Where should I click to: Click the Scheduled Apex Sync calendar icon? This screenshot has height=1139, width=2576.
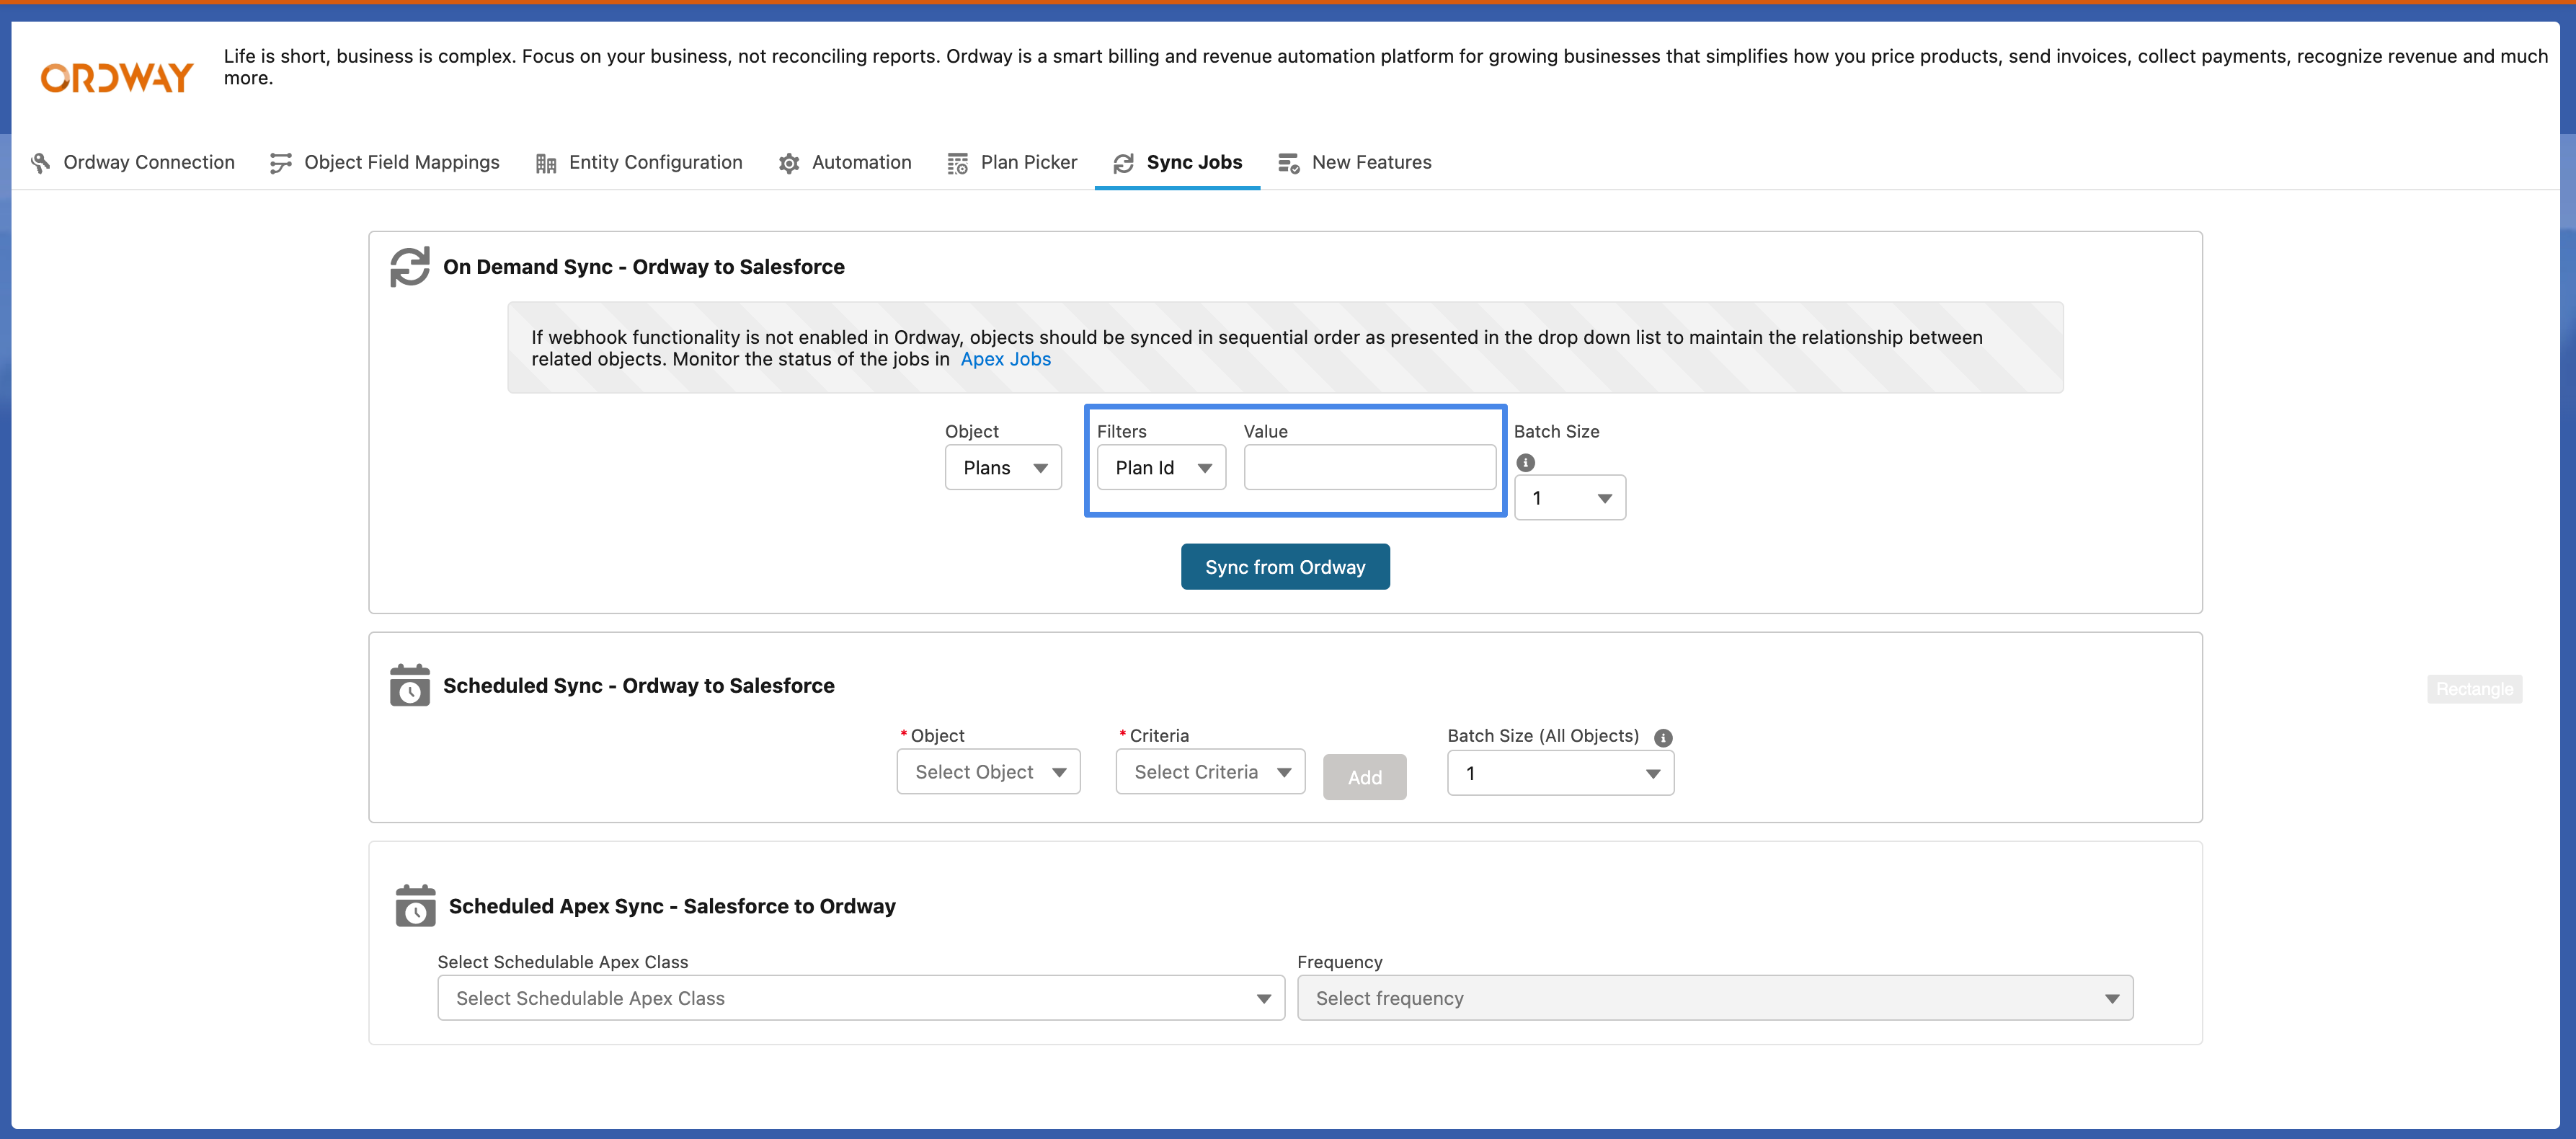(x=416, y=905)
